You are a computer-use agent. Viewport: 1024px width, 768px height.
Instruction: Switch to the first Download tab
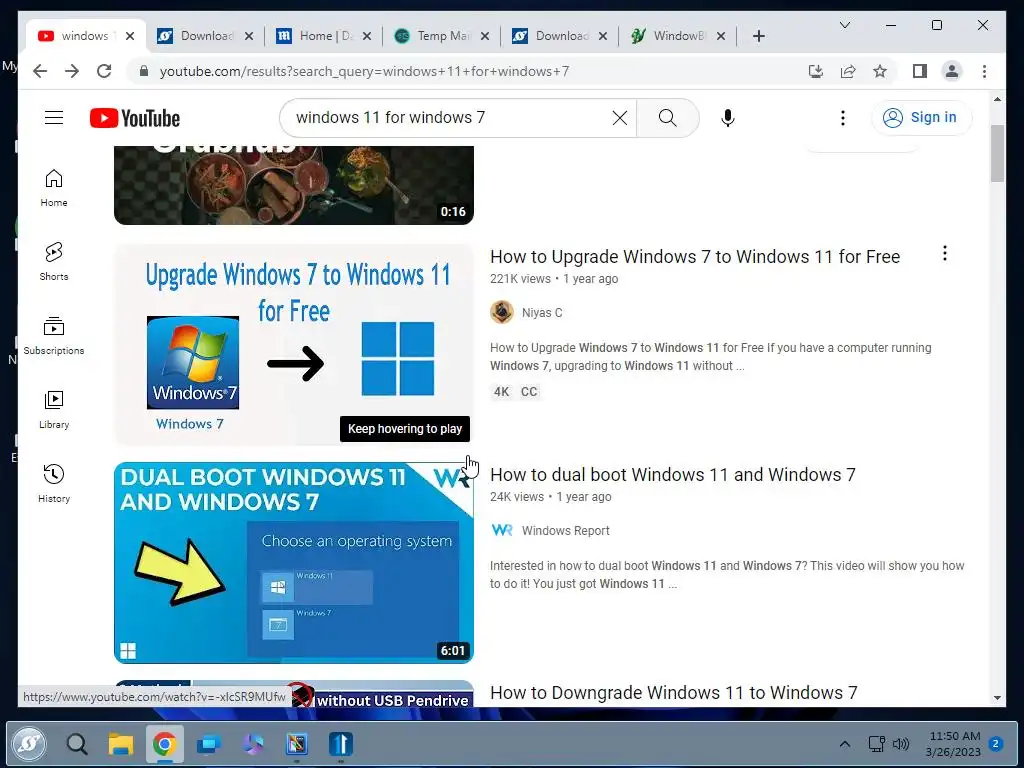(x=206, y=36)
